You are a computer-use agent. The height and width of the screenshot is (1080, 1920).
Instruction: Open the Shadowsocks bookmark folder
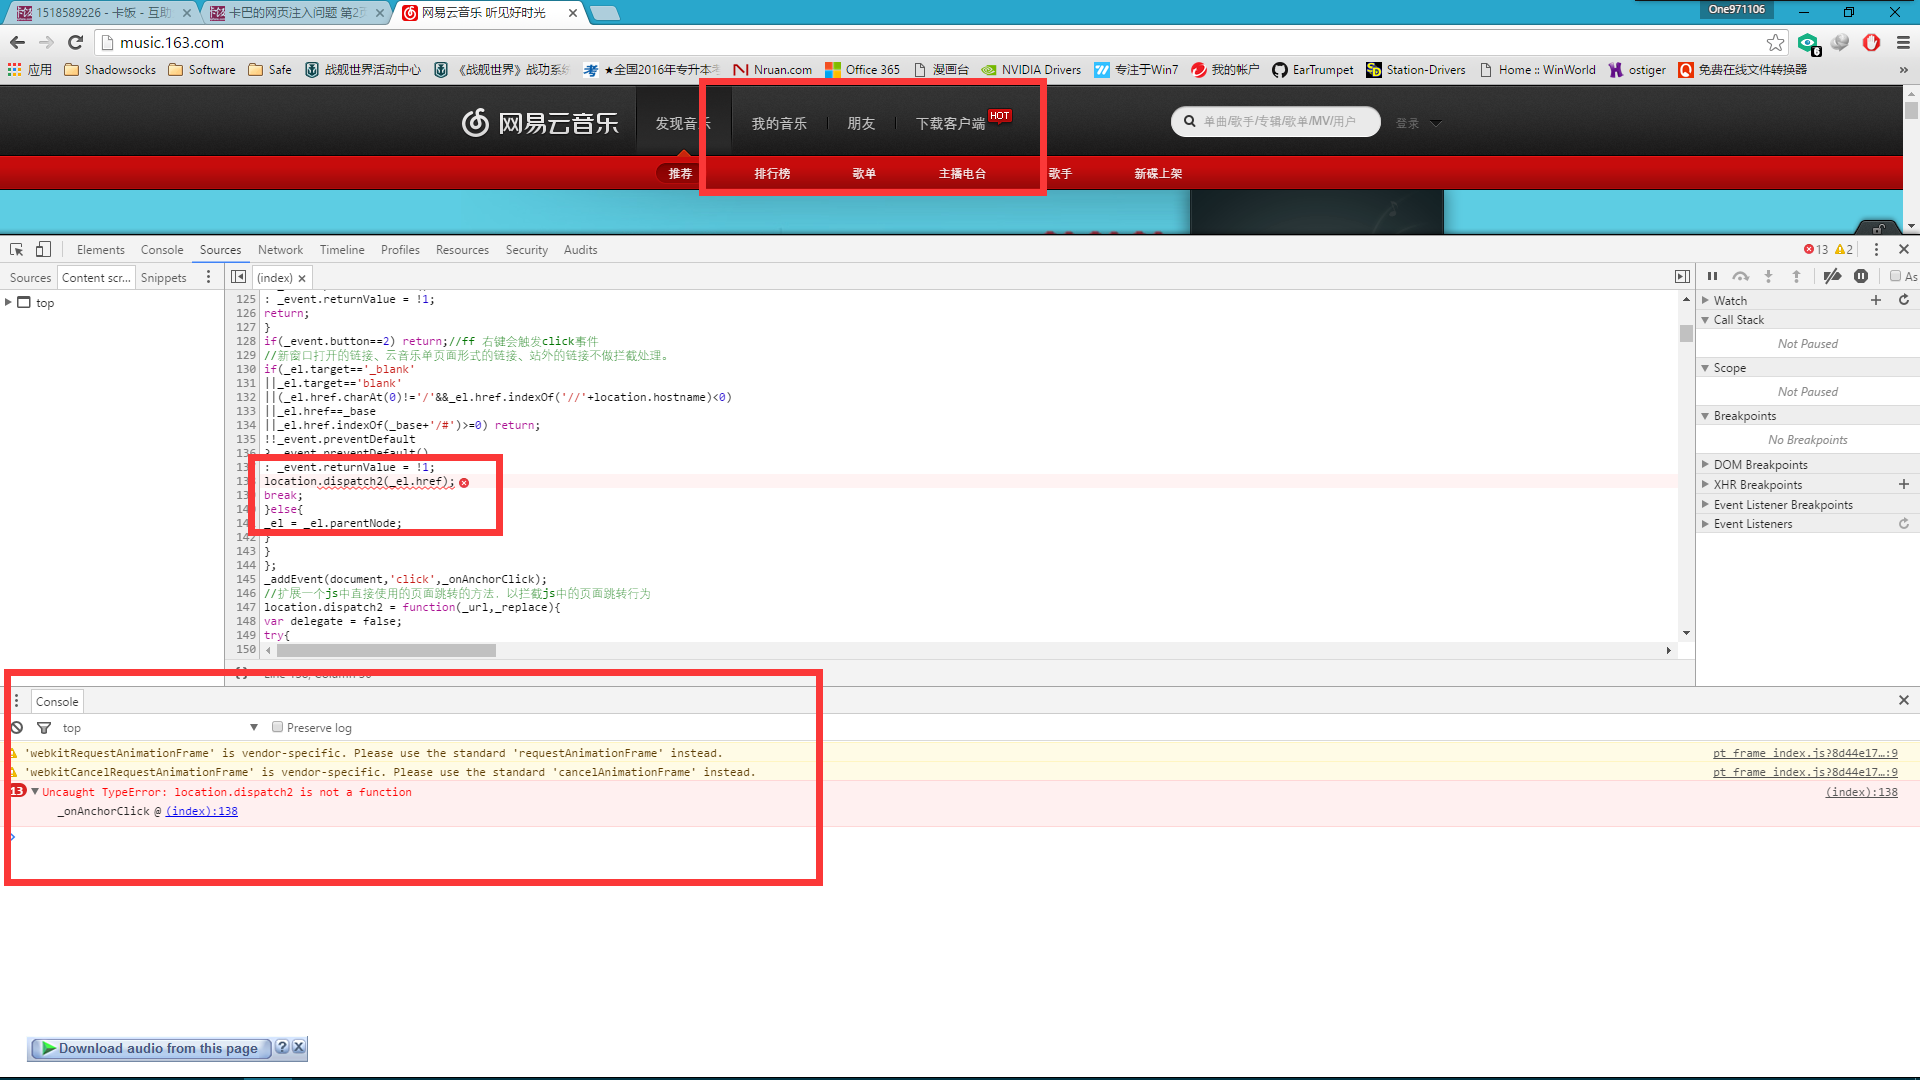pos(110,70)
